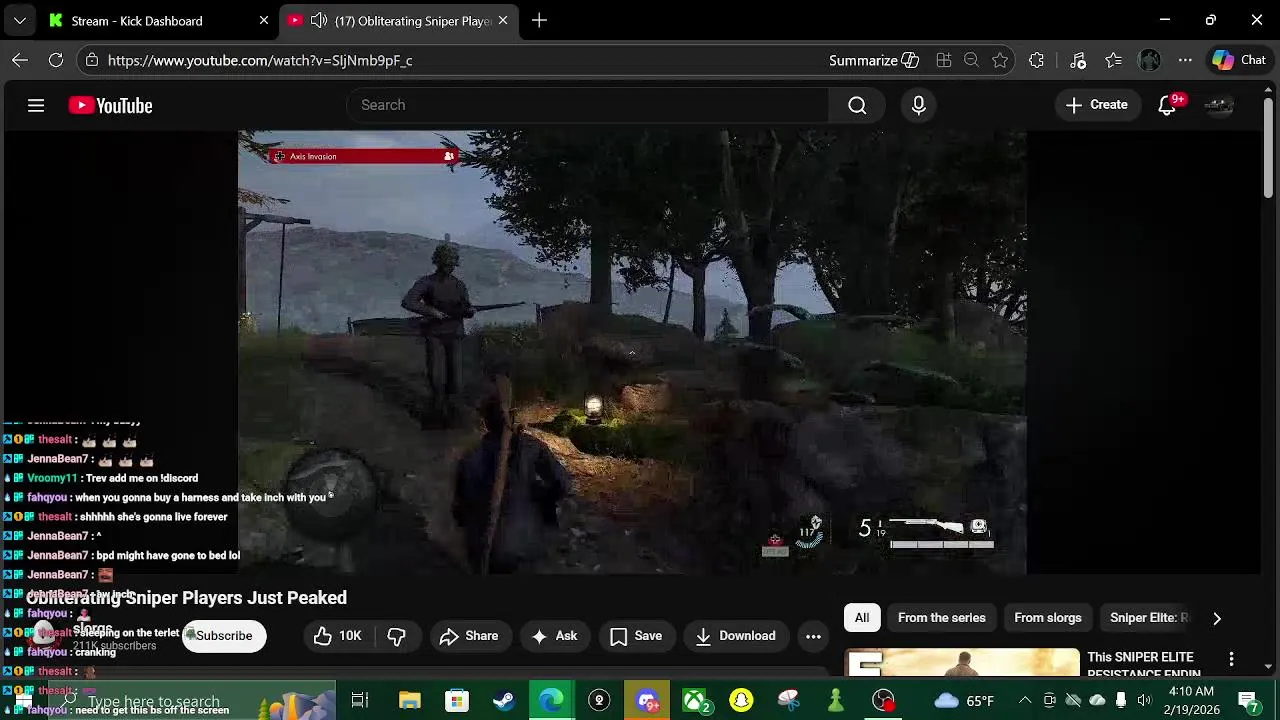Like the video with thumbs up
1280x720 pixels.
[x=337, y=636]
